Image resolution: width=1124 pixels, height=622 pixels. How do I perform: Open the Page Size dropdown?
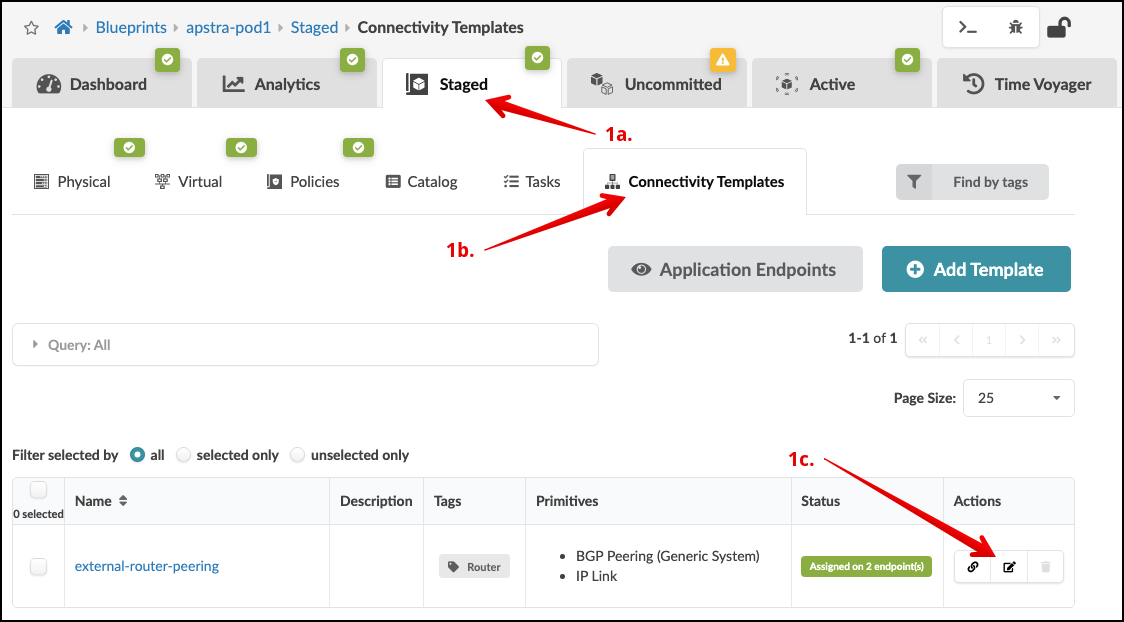coord(1018,398)
